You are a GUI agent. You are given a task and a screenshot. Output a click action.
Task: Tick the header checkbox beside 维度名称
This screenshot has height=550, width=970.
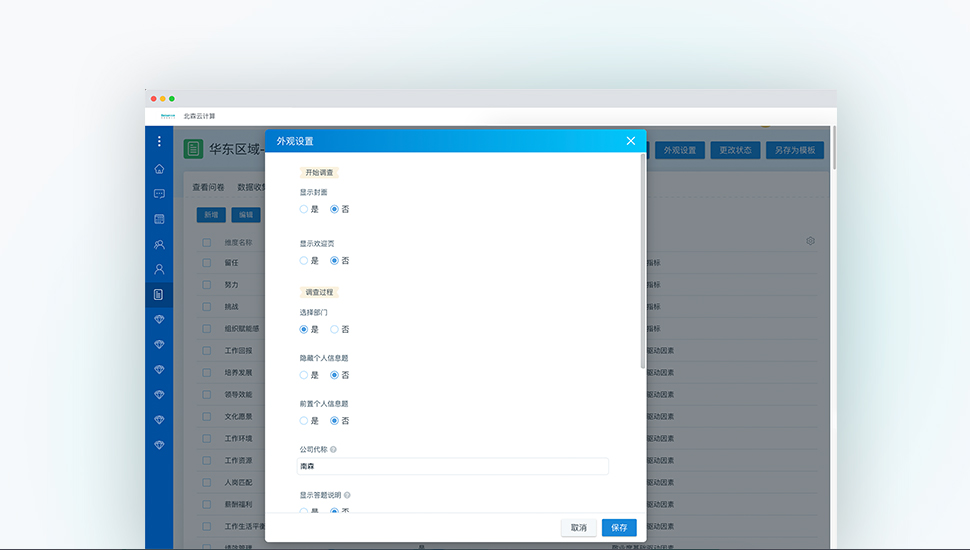click(x=207, y=243)
